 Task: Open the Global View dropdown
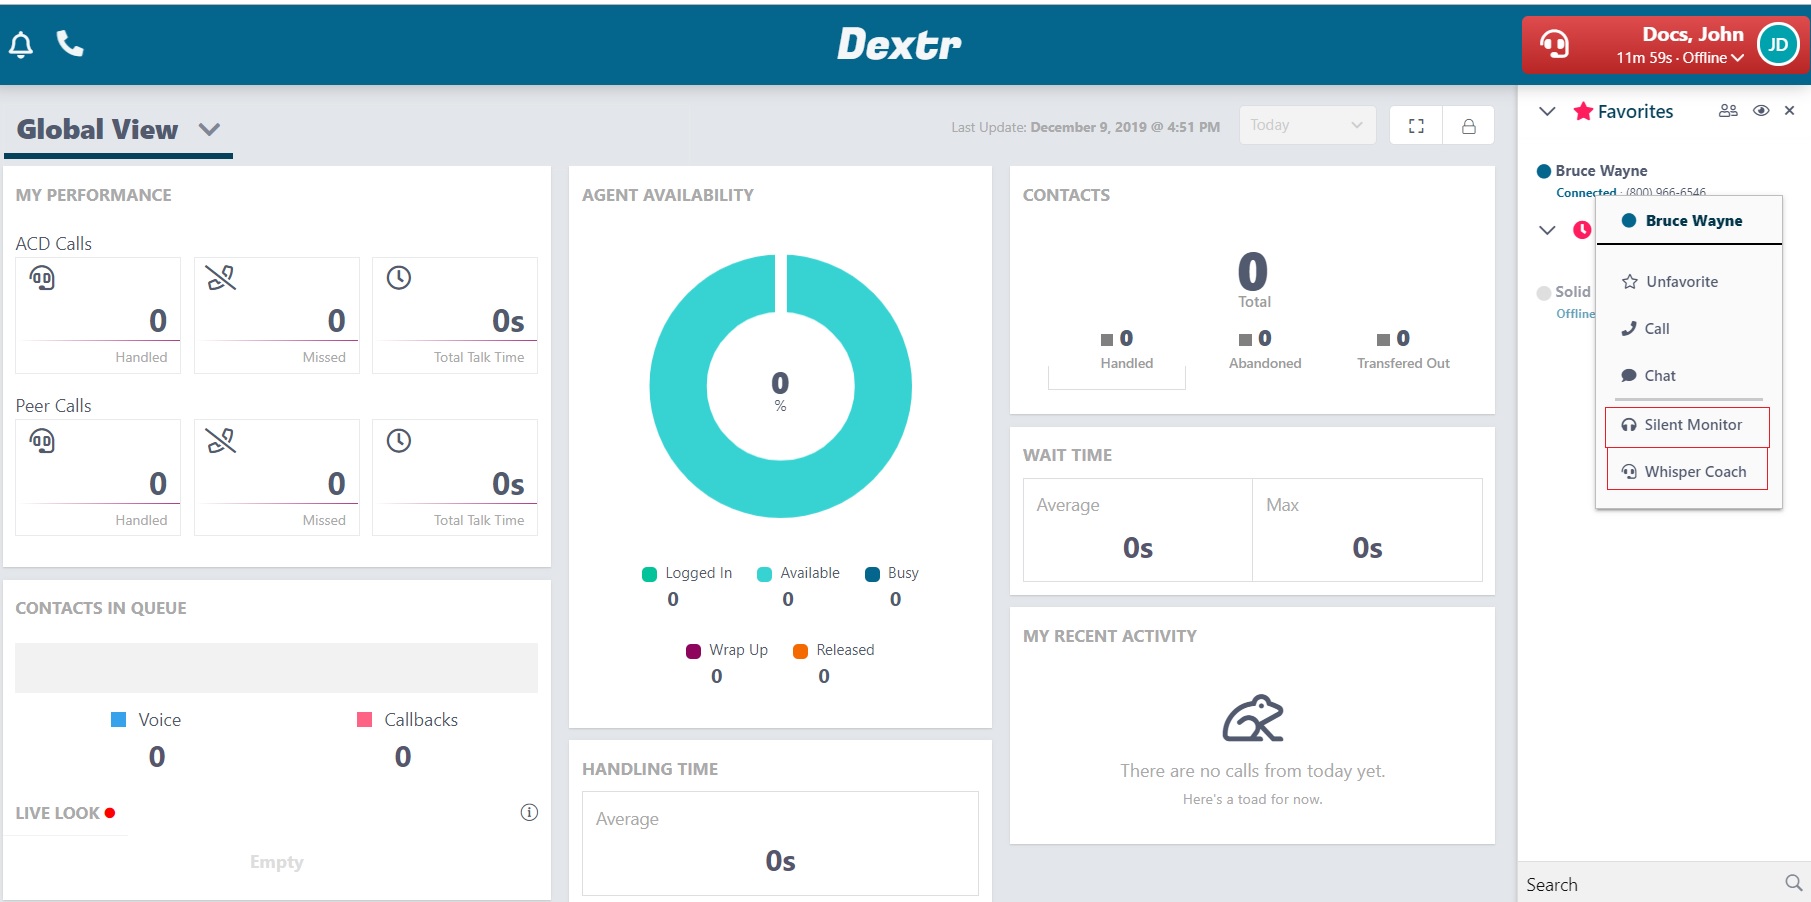[x=118, y=130]
